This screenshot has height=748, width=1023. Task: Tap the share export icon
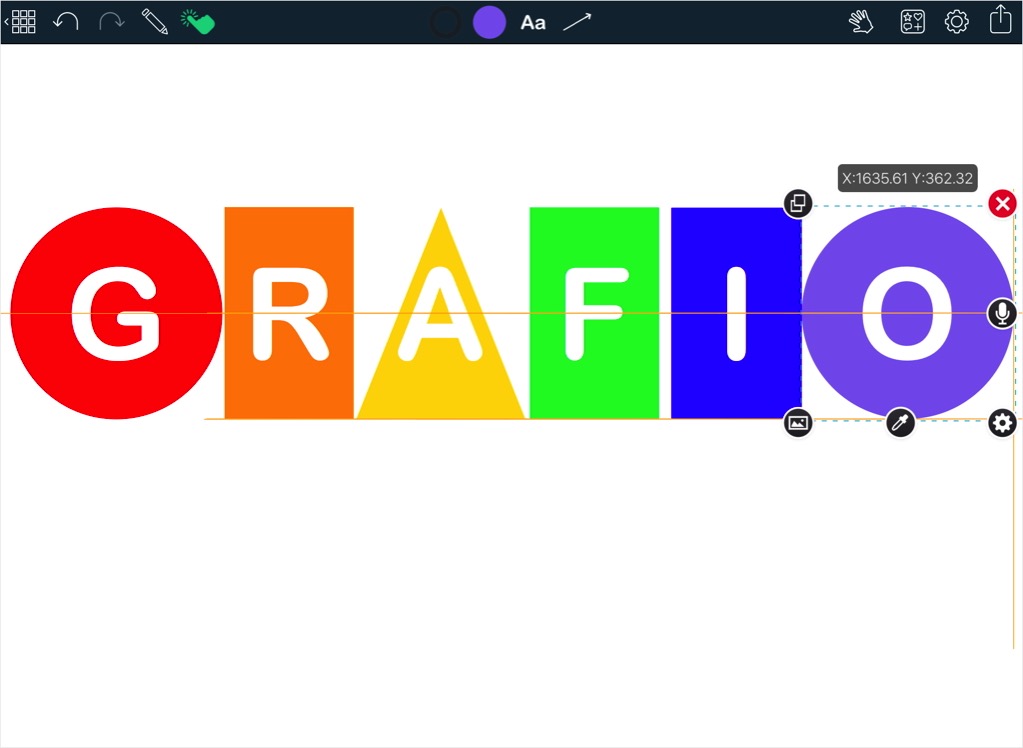pyautogui.click(x=1001, y=20)
